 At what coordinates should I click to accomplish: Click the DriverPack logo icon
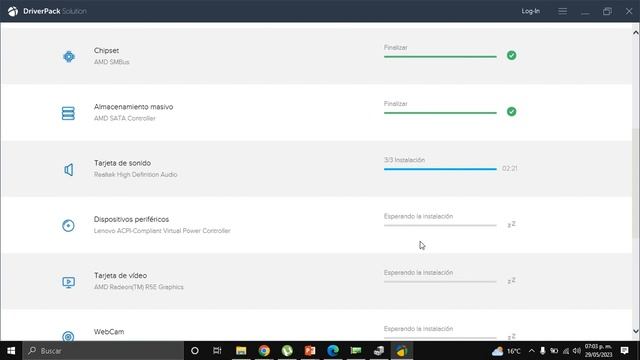[x=13, y=11]
